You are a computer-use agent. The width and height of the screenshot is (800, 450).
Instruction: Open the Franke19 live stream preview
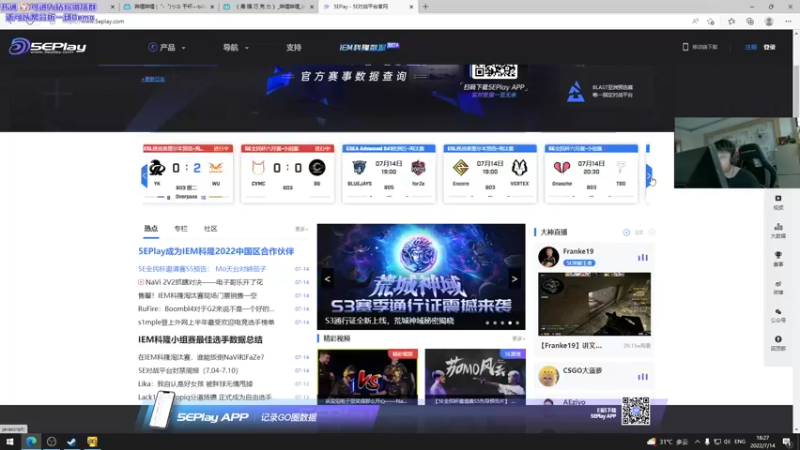[594, 304]
